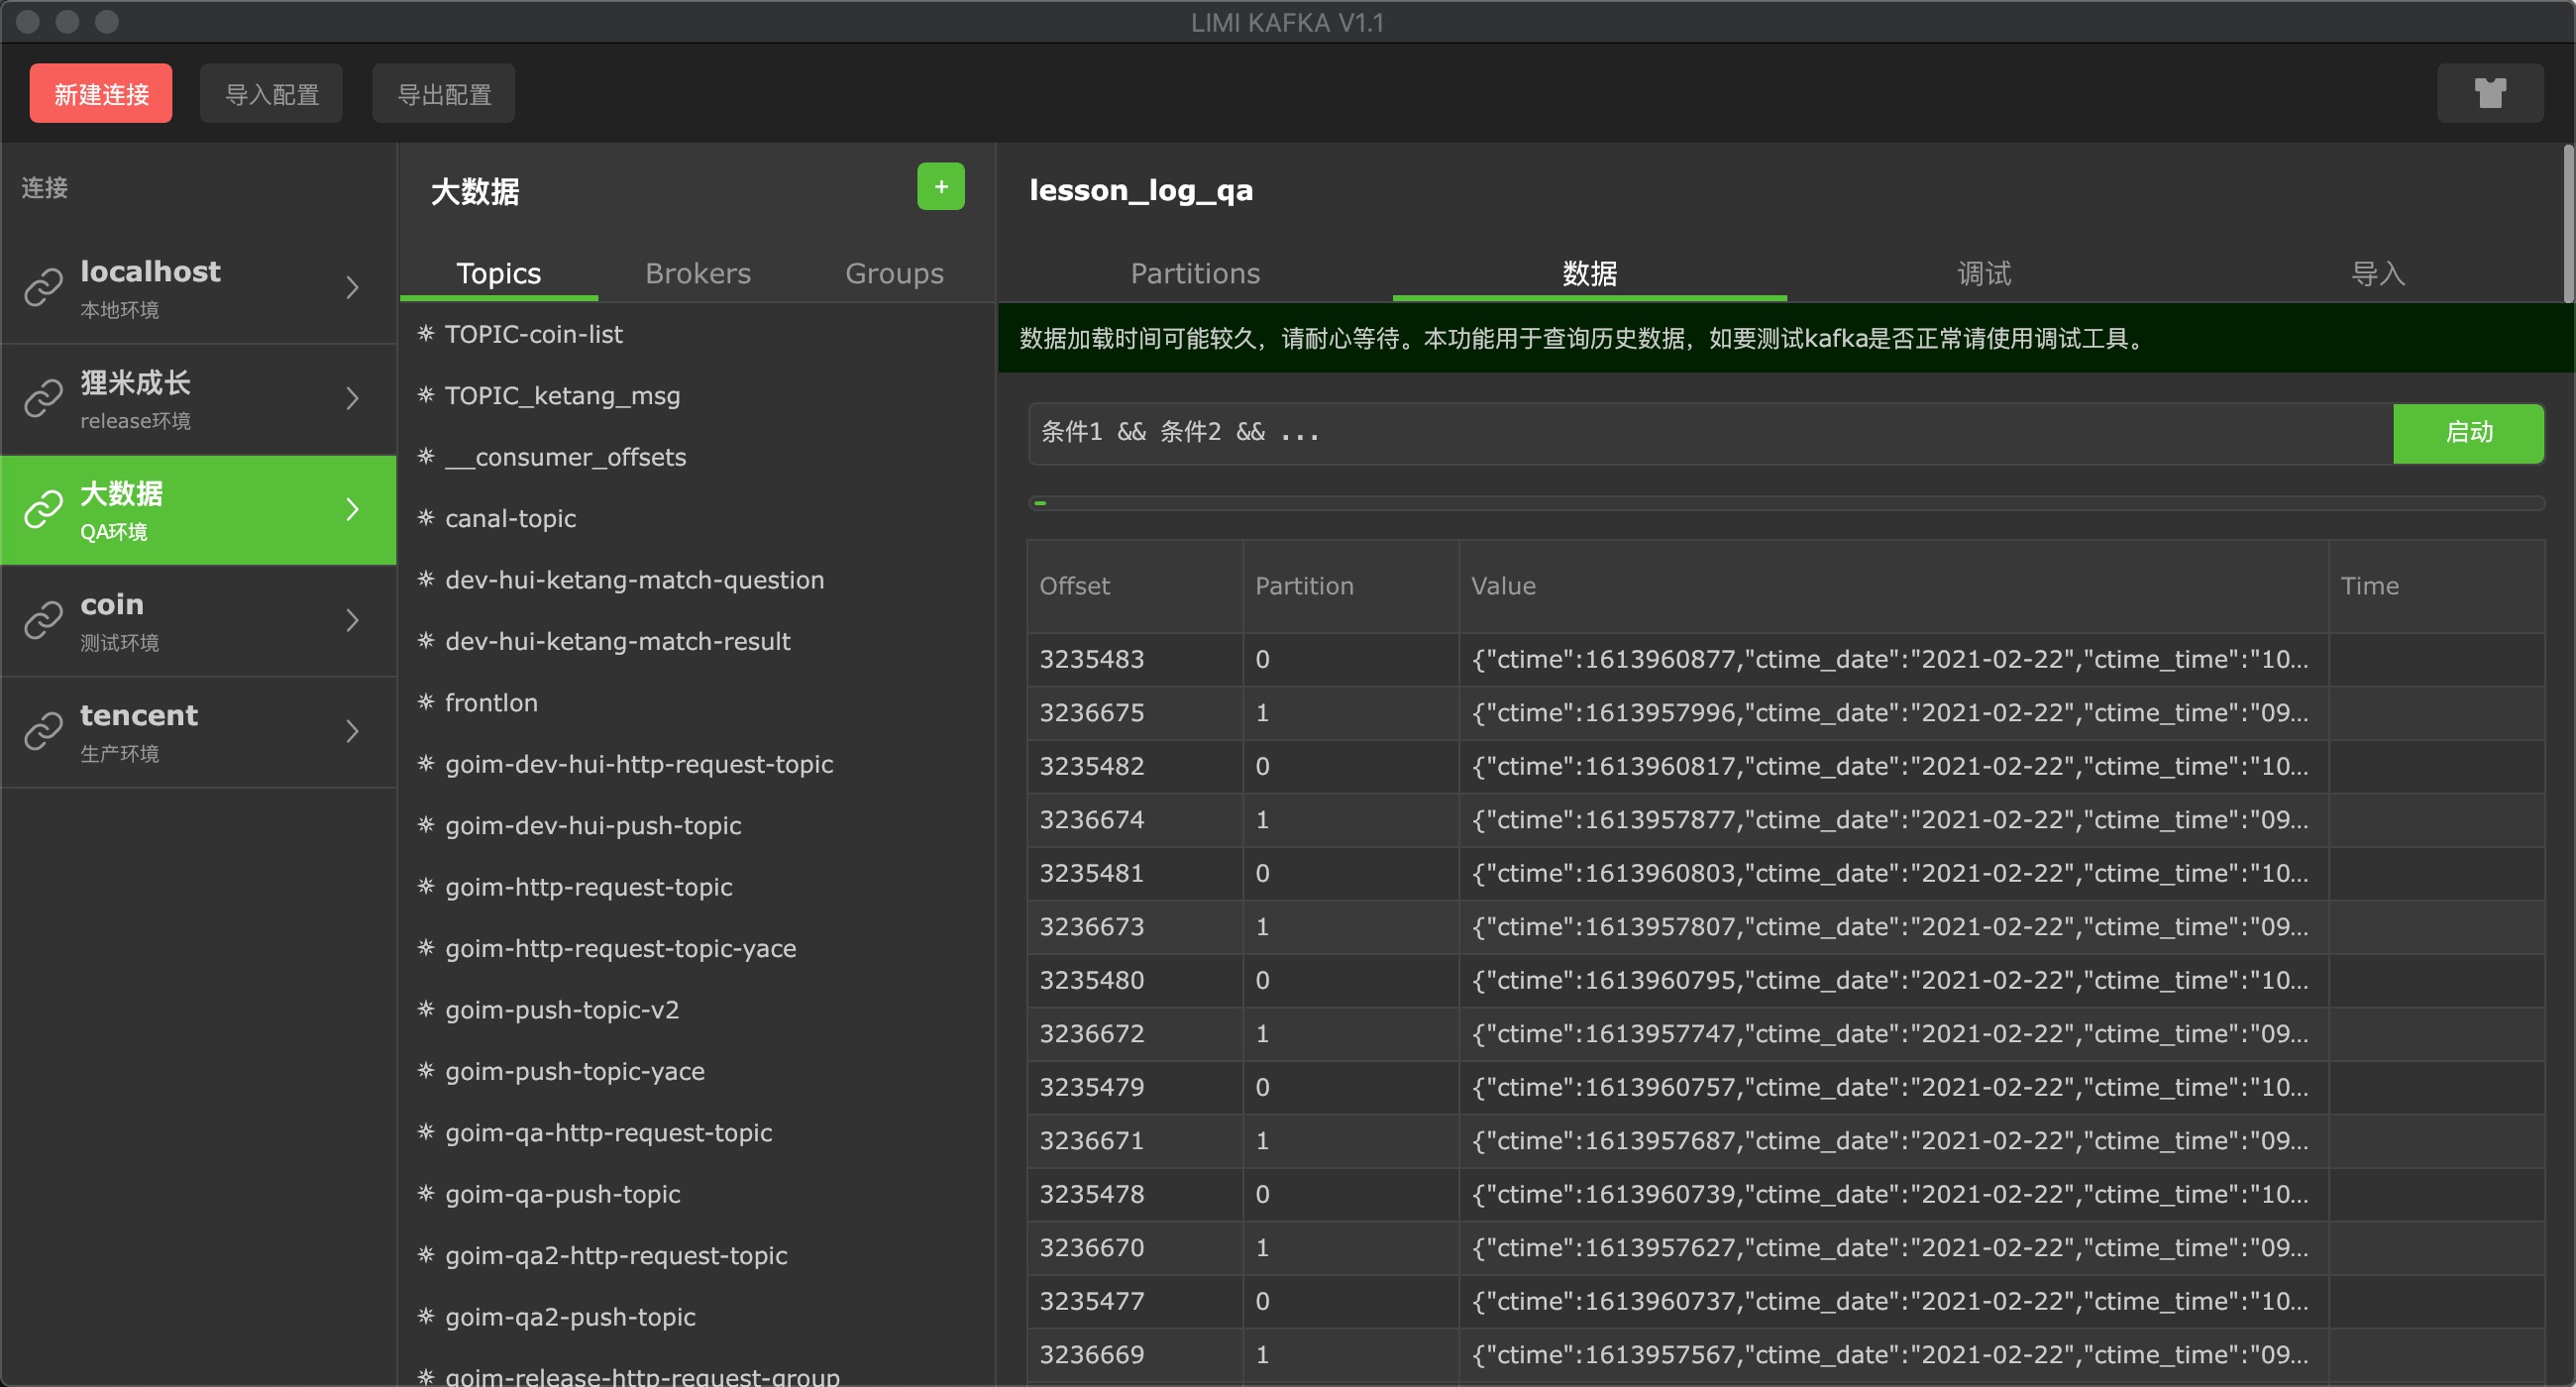Click the star icon before dev-hui-ketang-match-result
The image size is (2576, 1387).
point(426,641)
